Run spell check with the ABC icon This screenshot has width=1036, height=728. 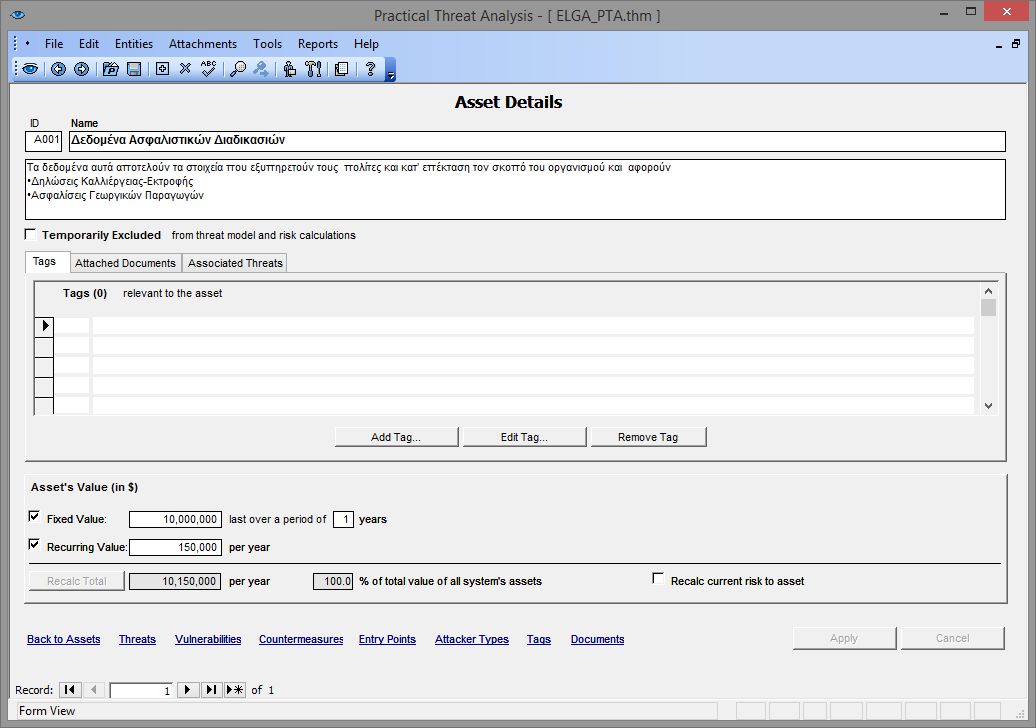click(x=208, y=69)
